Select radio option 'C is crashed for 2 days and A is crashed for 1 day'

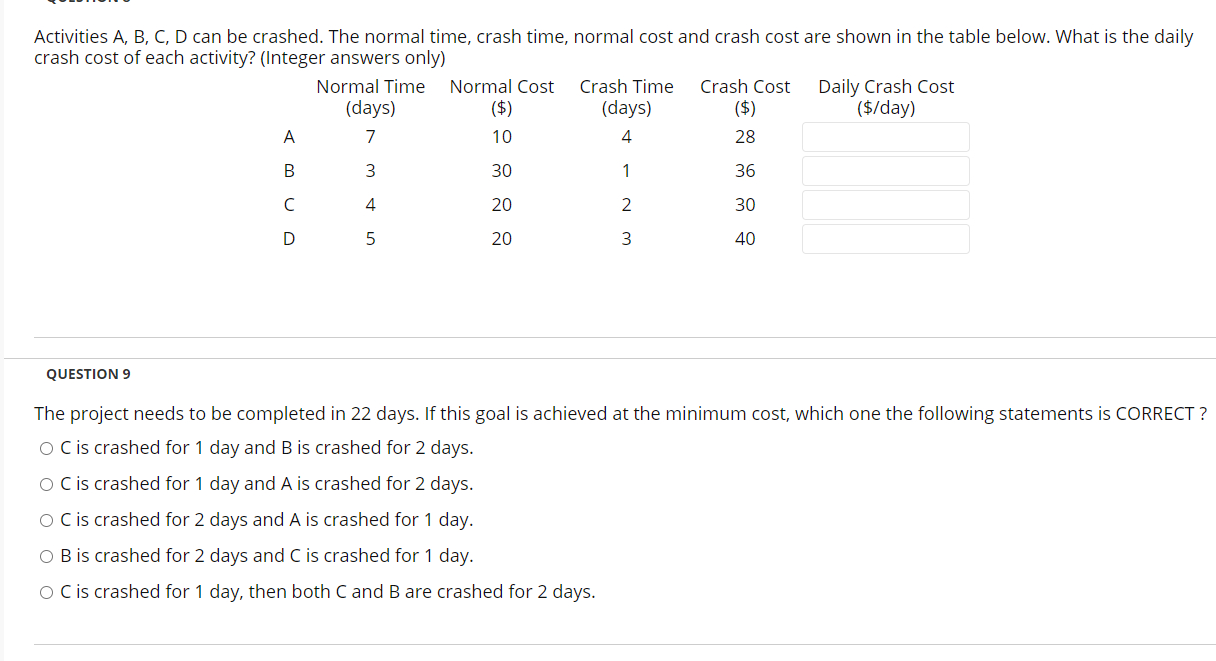click(46, 520)
